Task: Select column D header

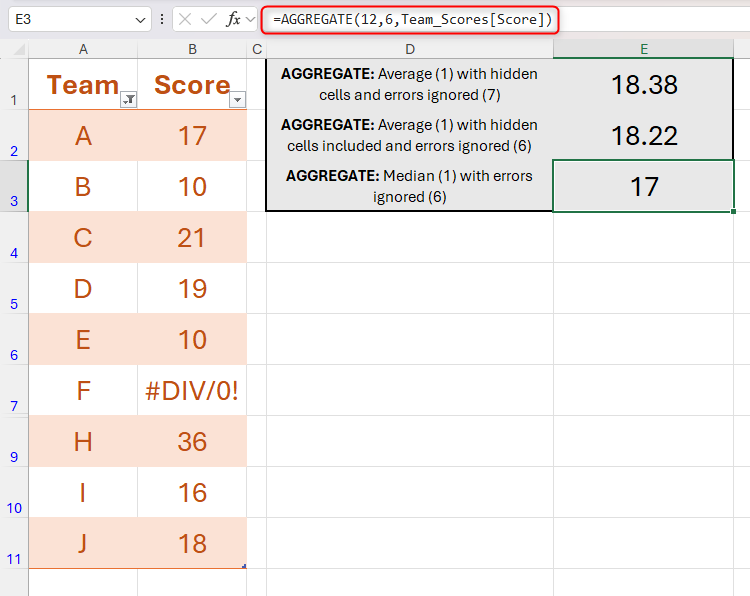Action: 409,49
